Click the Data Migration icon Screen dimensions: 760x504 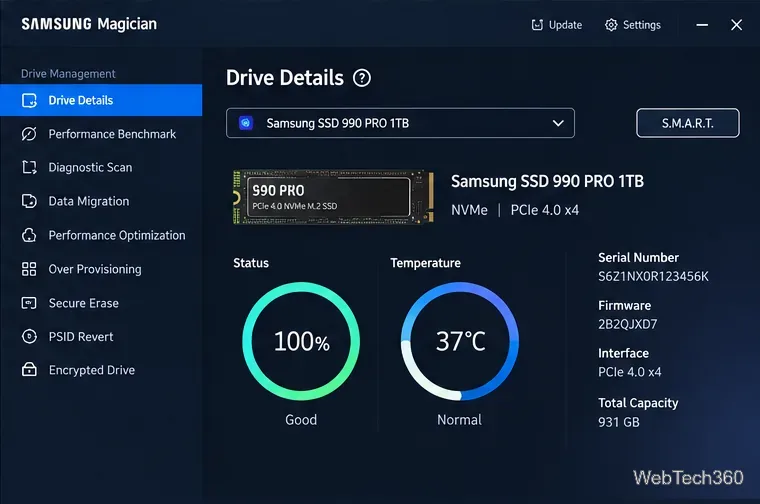coord(29,201)
